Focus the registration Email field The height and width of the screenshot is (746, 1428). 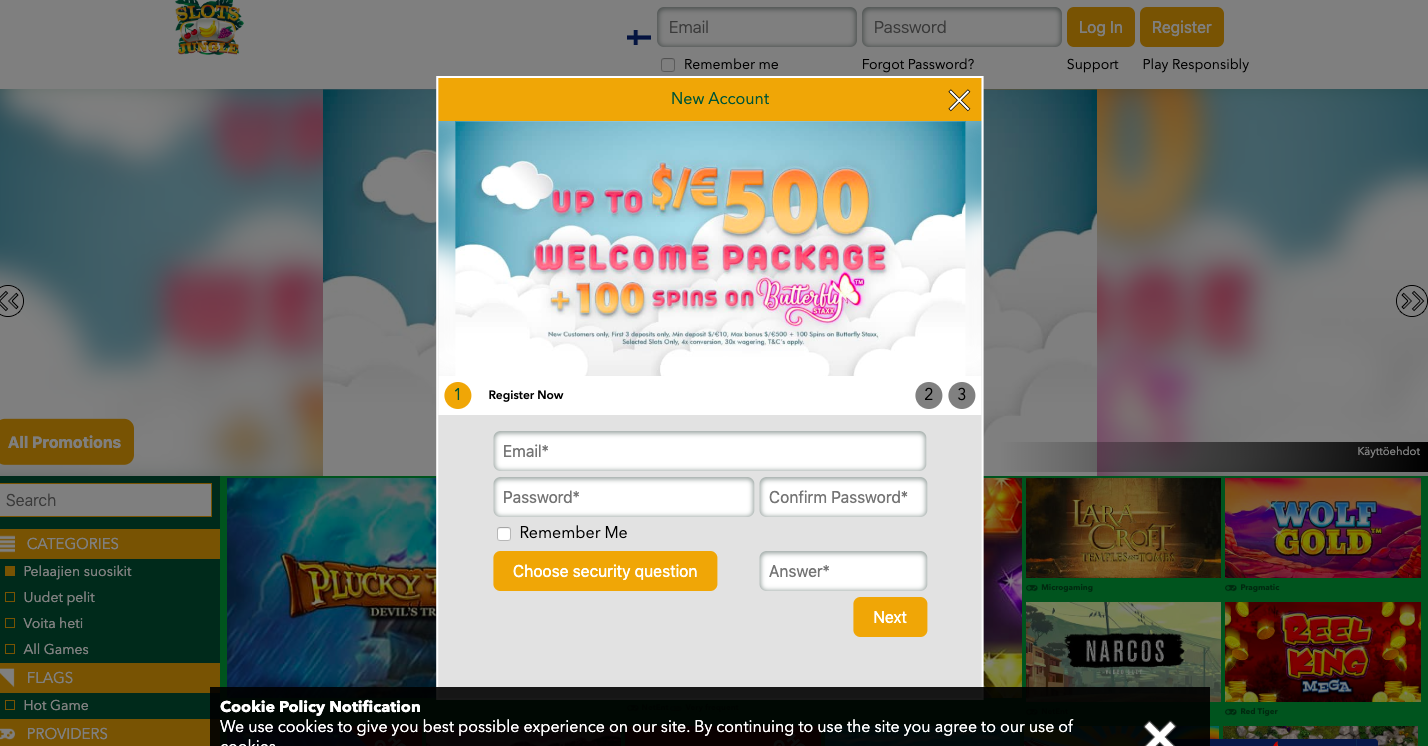710,451
